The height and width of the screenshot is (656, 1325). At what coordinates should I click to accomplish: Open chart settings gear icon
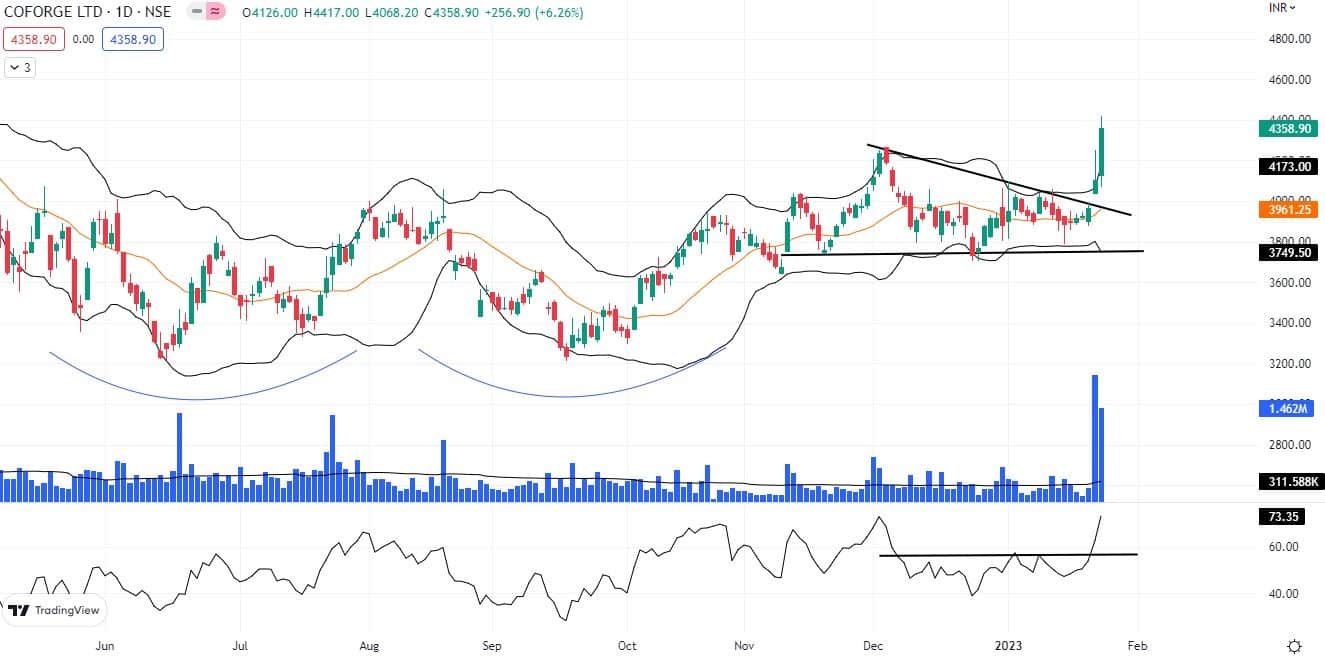tap(1294, 645)
